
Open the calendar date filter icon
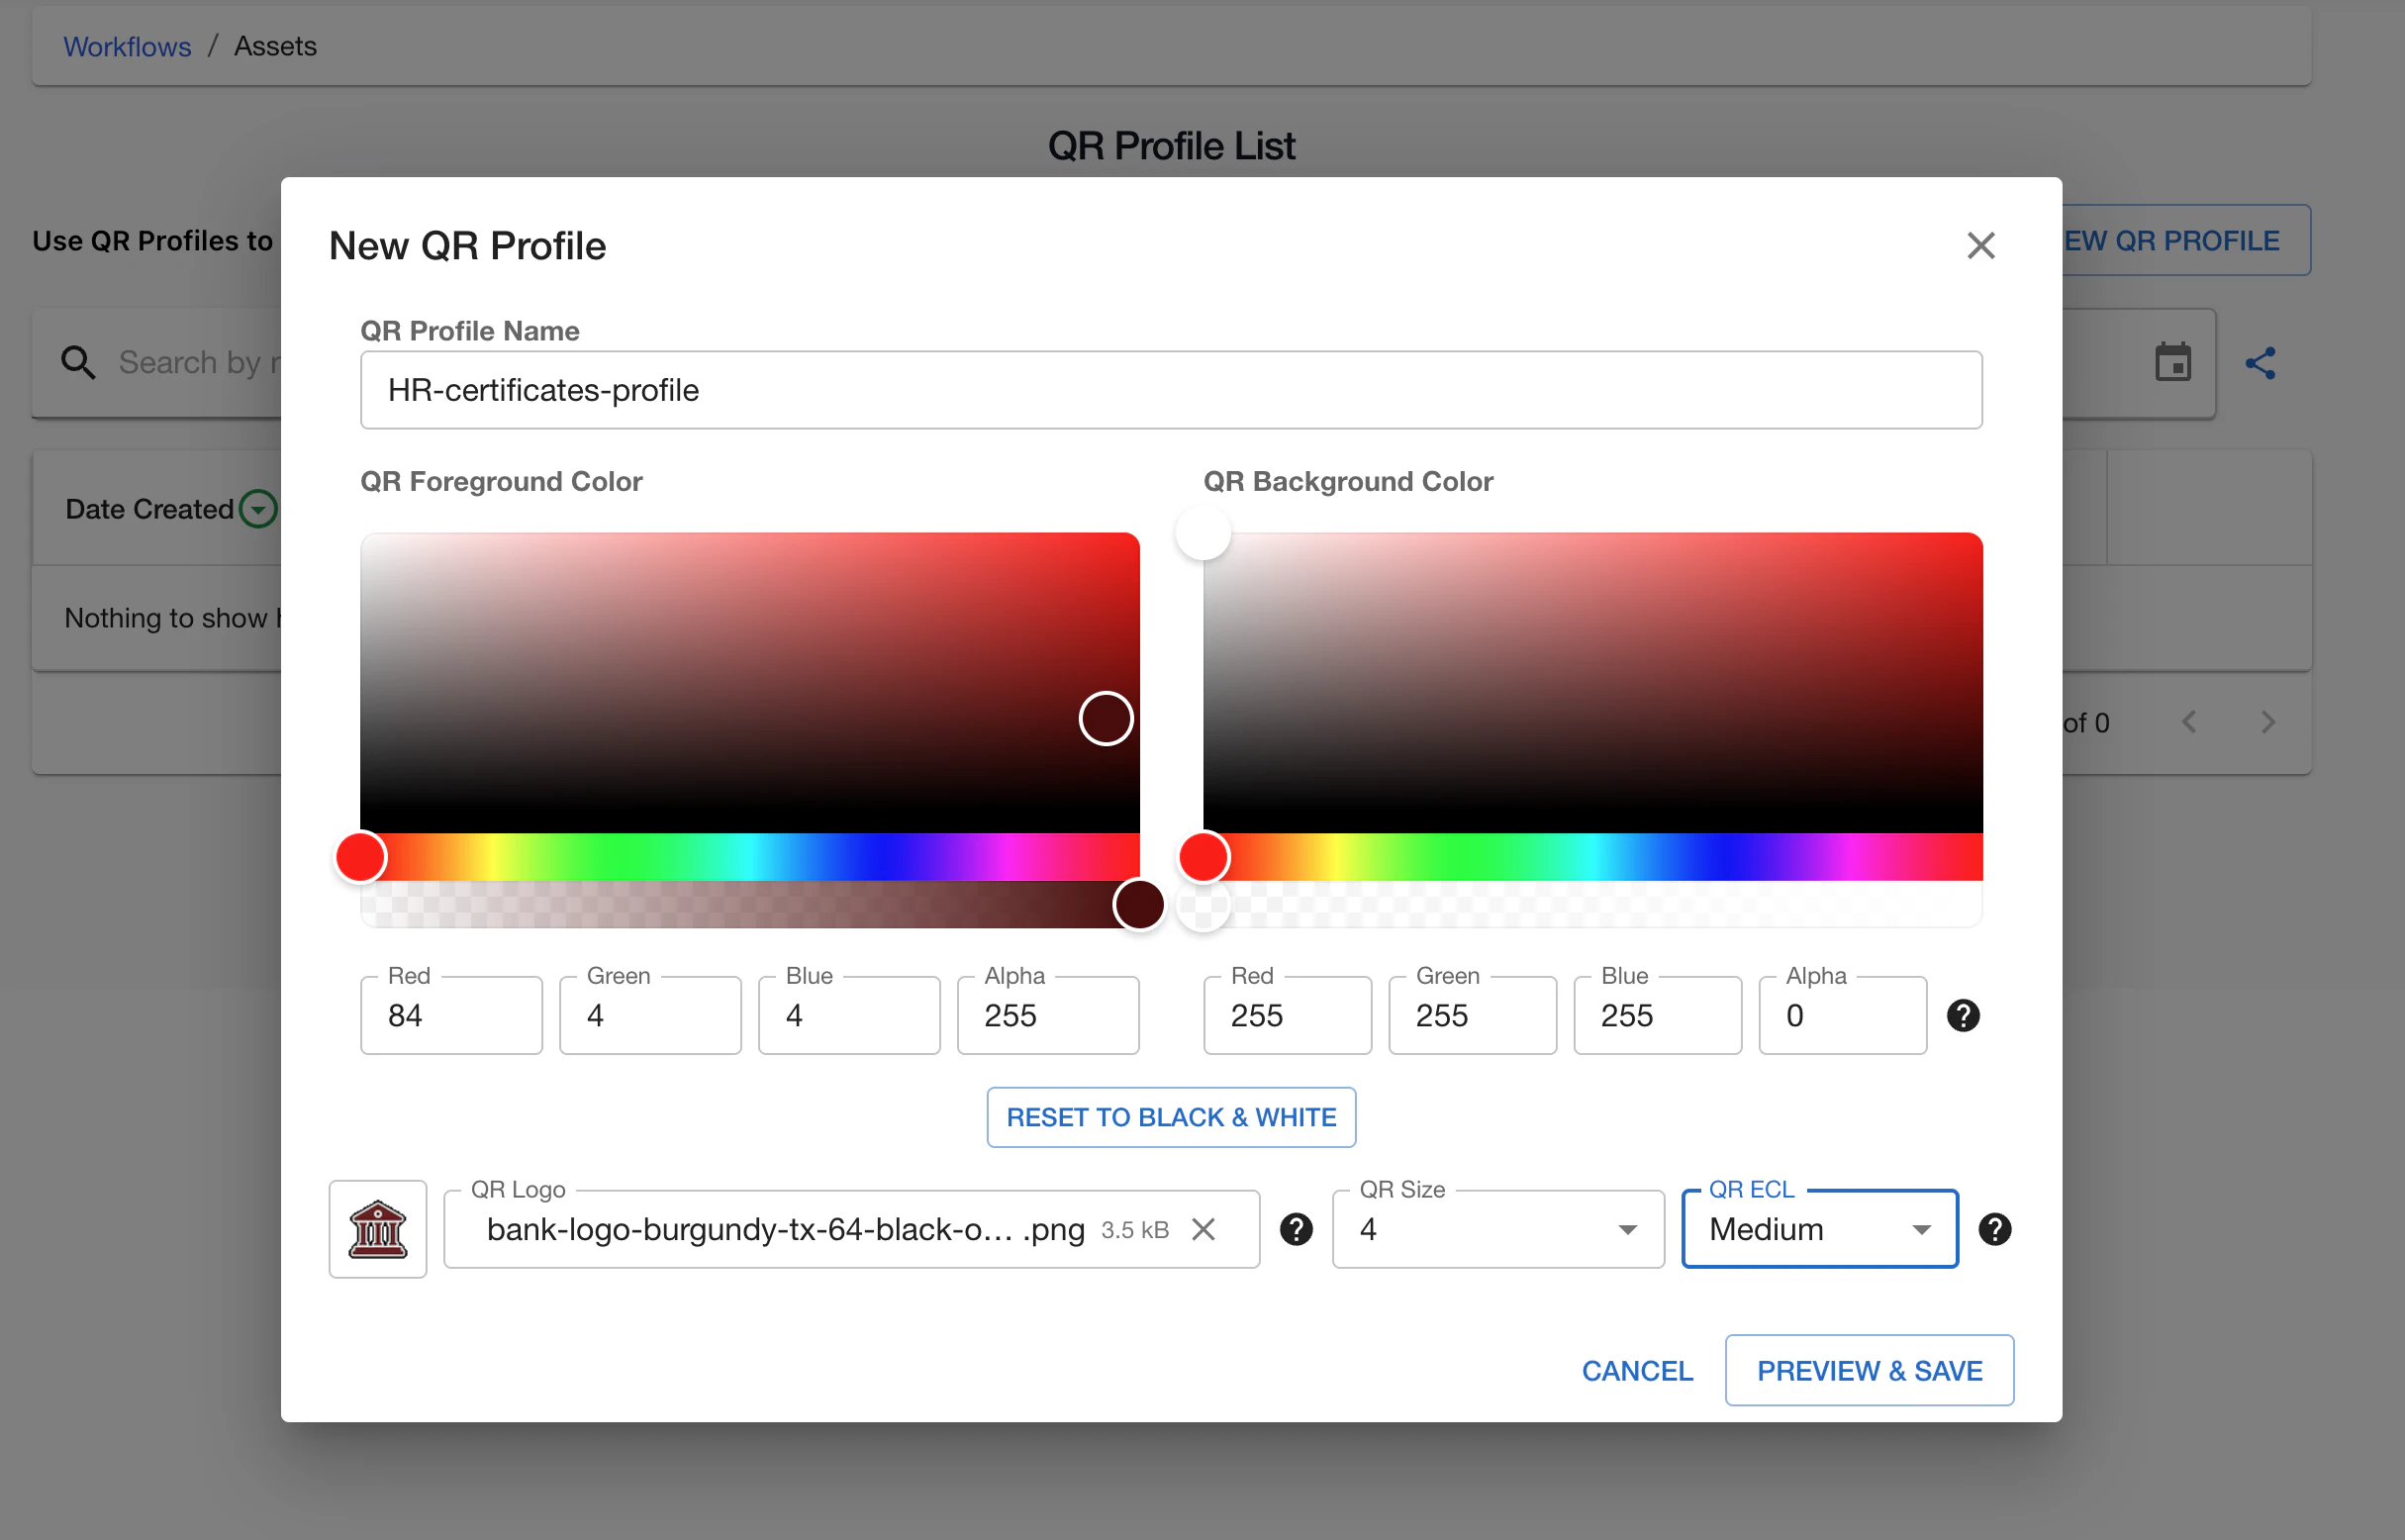(2172, 364)
